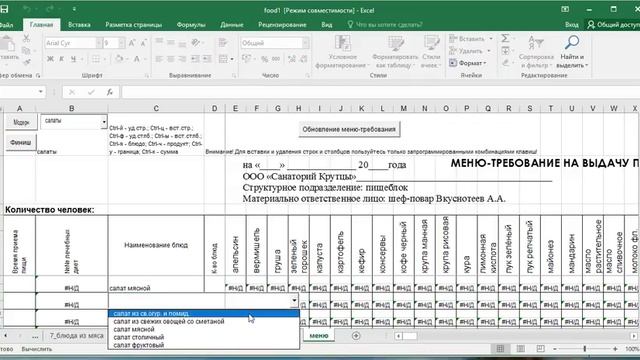Click the Удалить cells button

pos(467,51)
